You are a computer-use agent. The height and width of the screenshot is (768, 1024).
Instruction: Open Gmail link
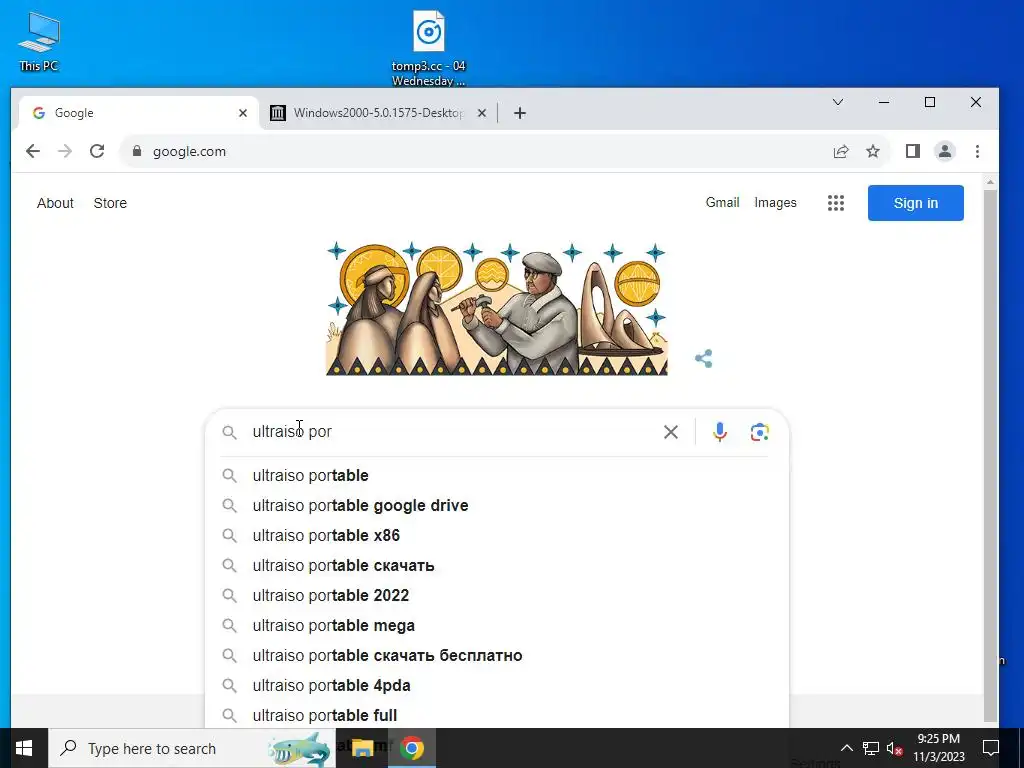click(722, 202)
